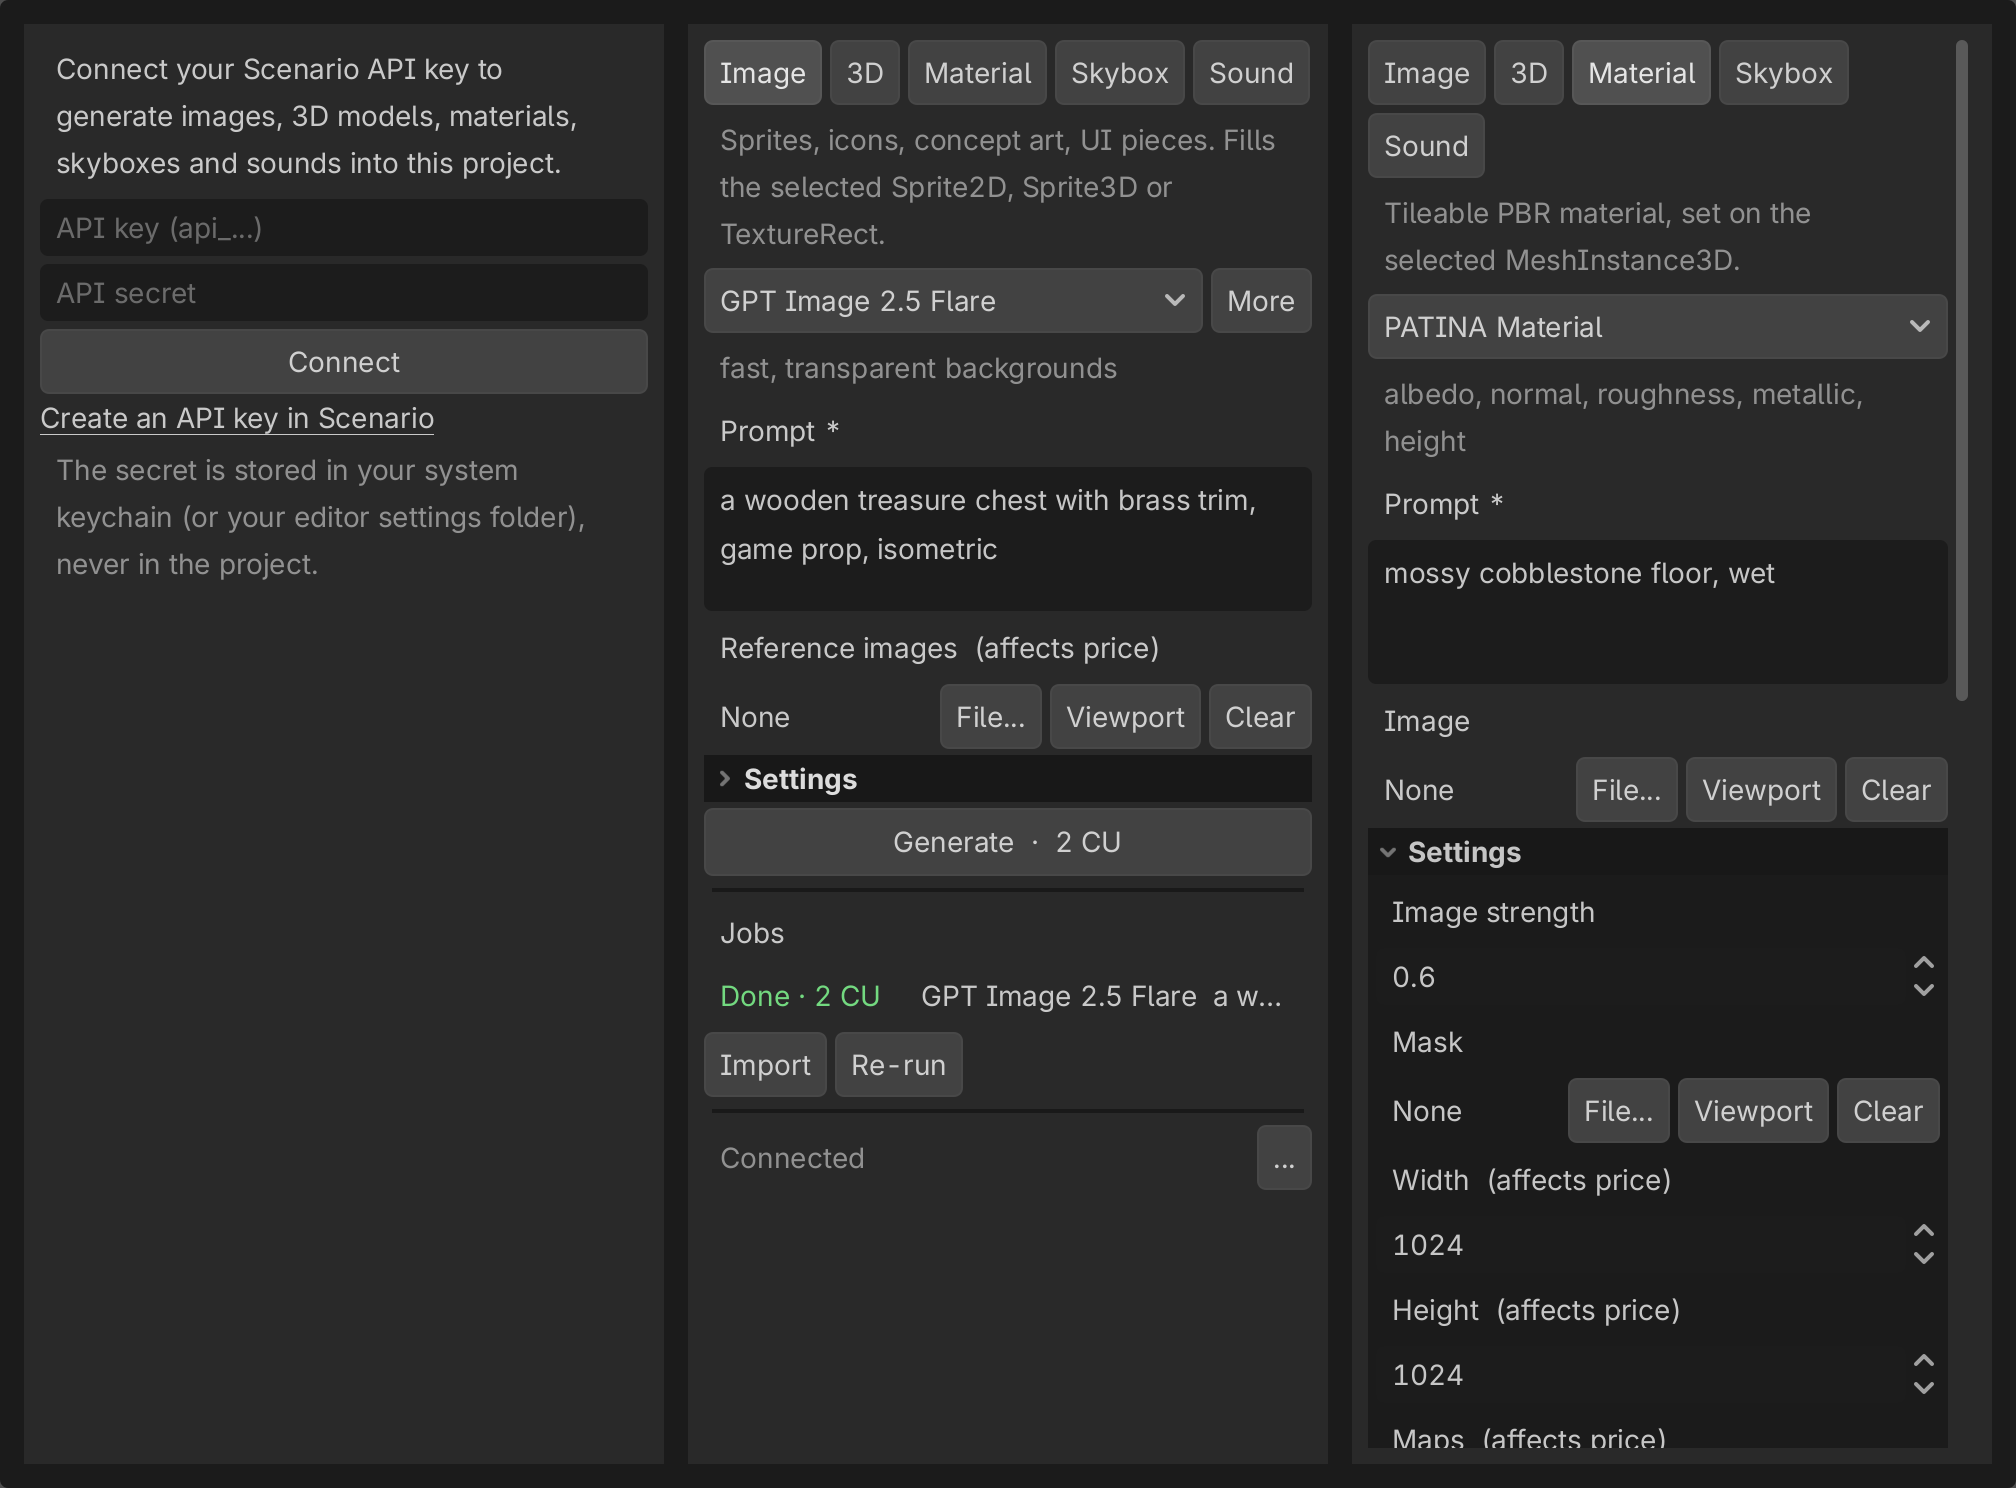Open the Create an API key in Scenario link
Image resolution: width=2016 pixels, height=1488 pixels.
click(x=237, y=418)
